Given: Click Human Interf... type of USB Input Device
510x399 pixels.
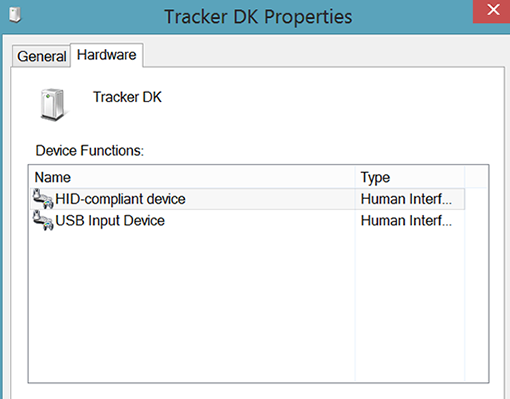Looking at the screenshot, I should pyautogui.click(x=406, y=221).
